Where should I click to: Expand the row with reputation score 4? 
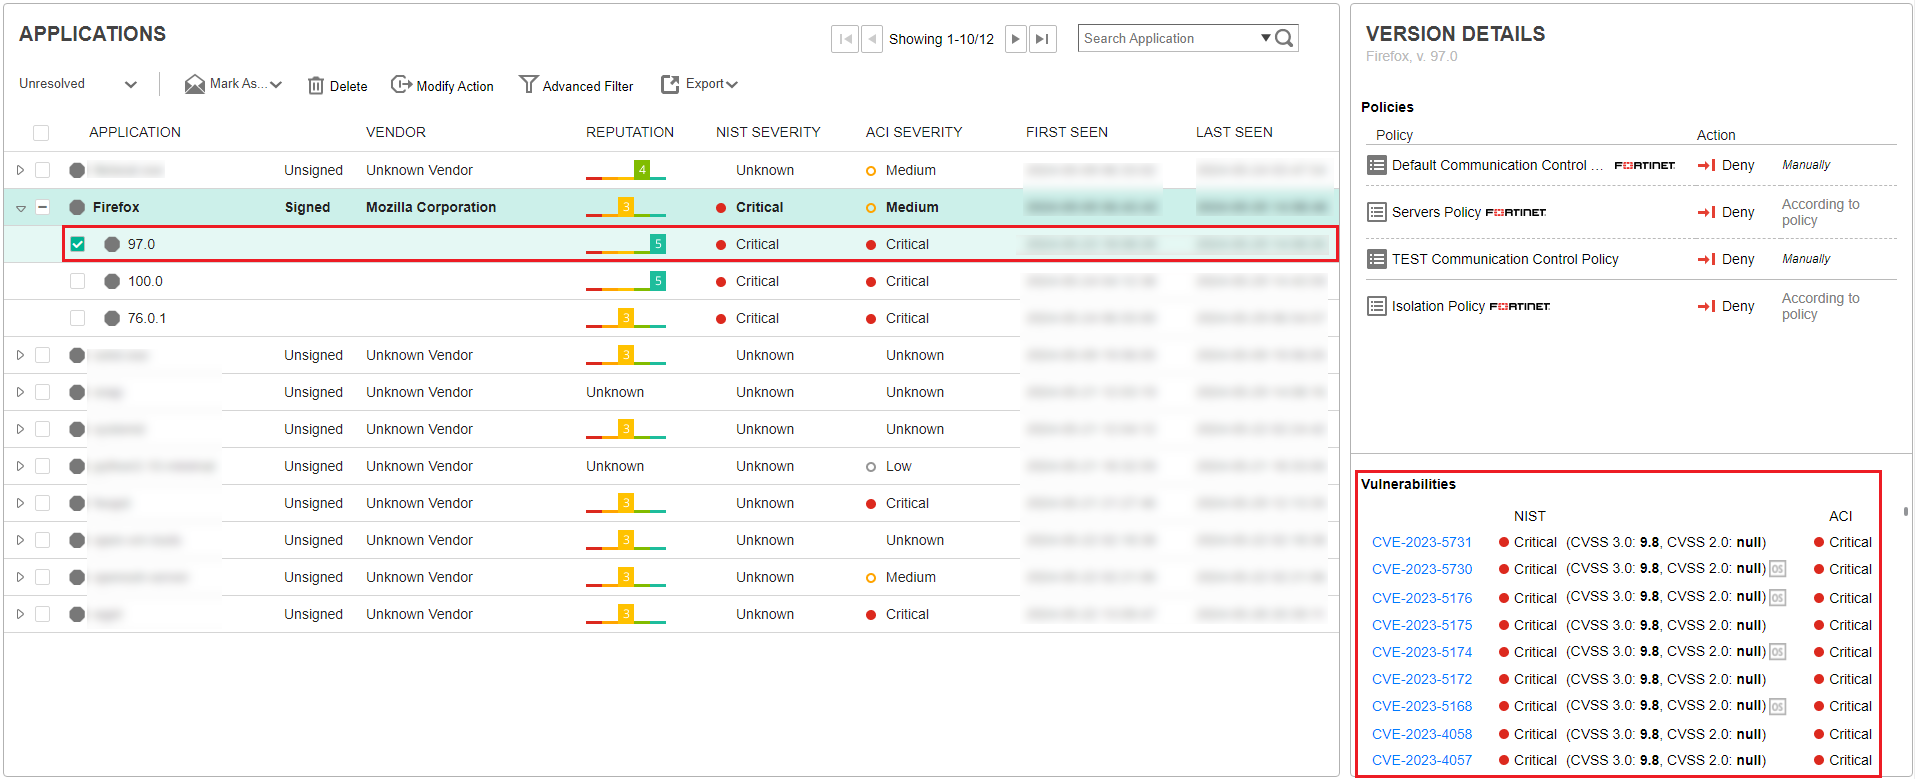20,170
